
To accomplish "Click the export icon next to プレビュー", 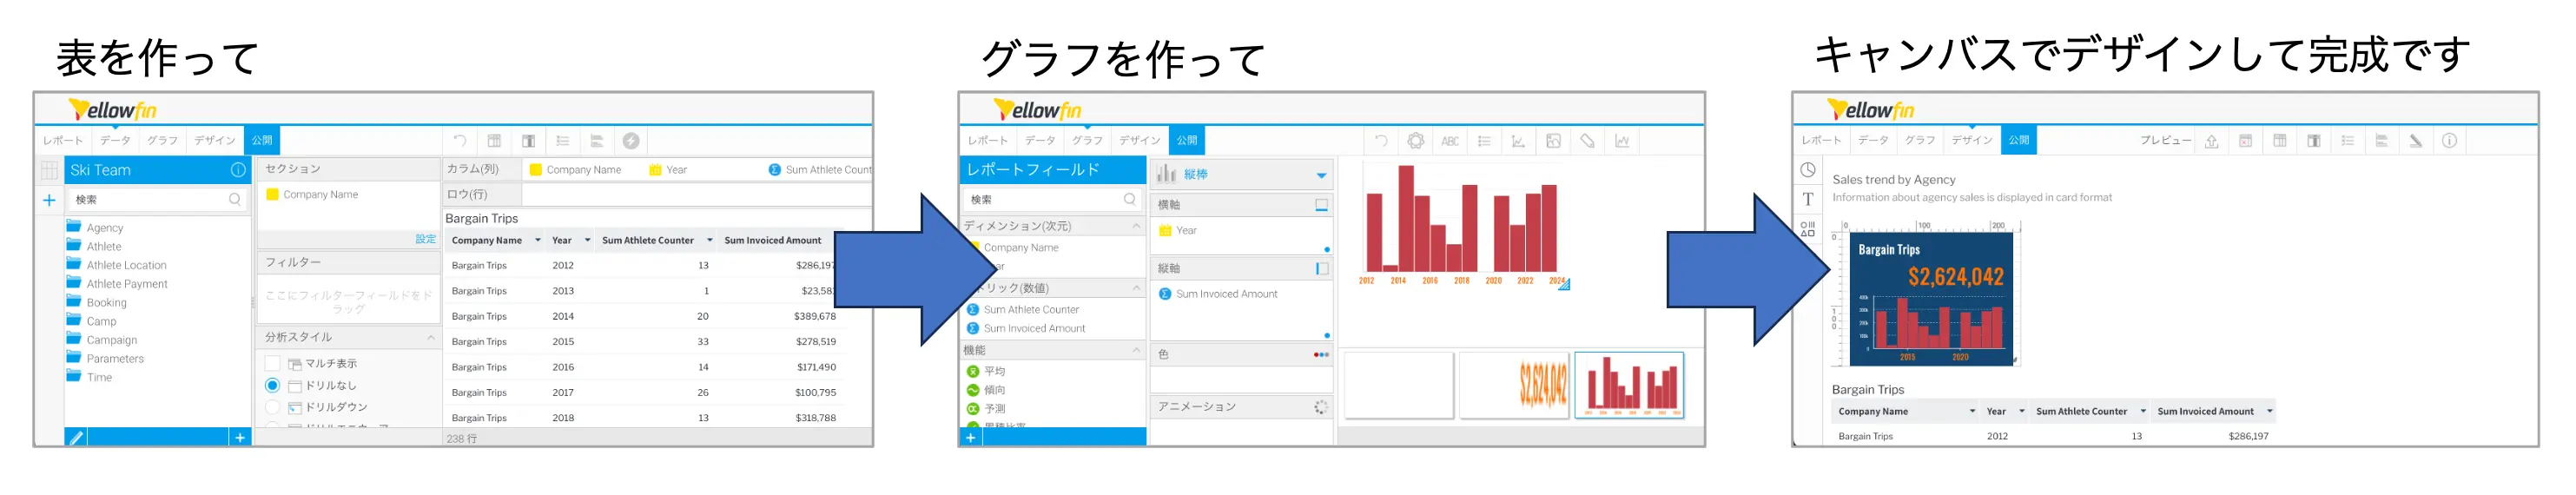I will (2211, 141).
